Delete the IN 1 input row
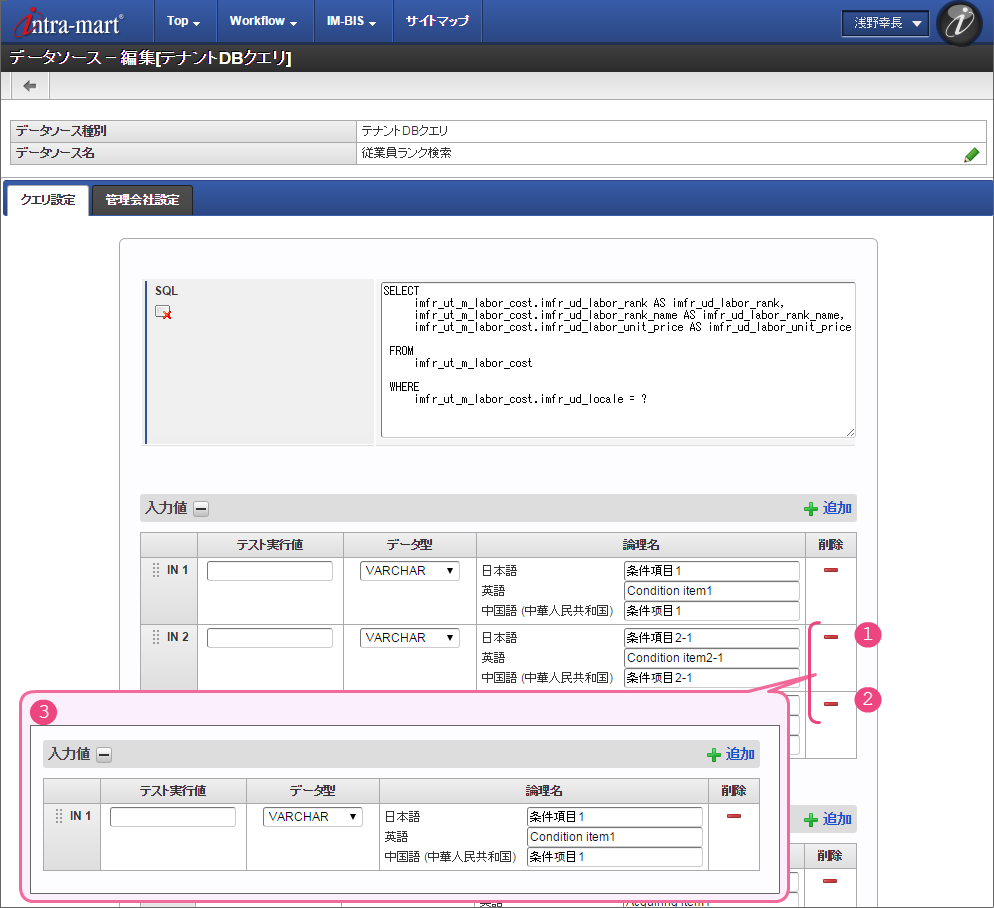 click(x=830, y=570)
